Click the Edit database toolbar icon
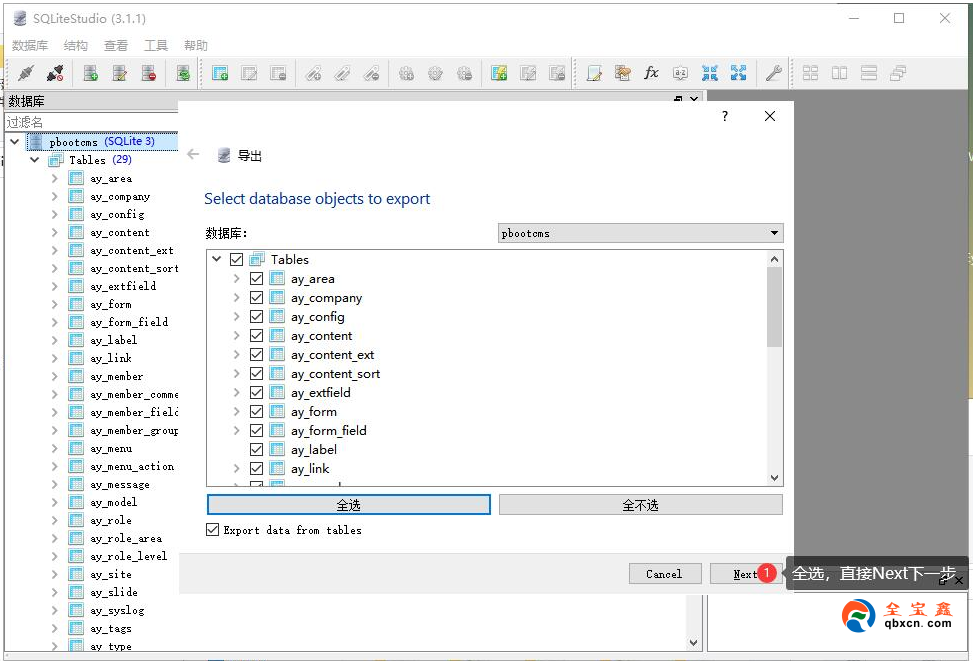This screenshot has width=973, height=661. pyautogui.click(x=120, y=73)
